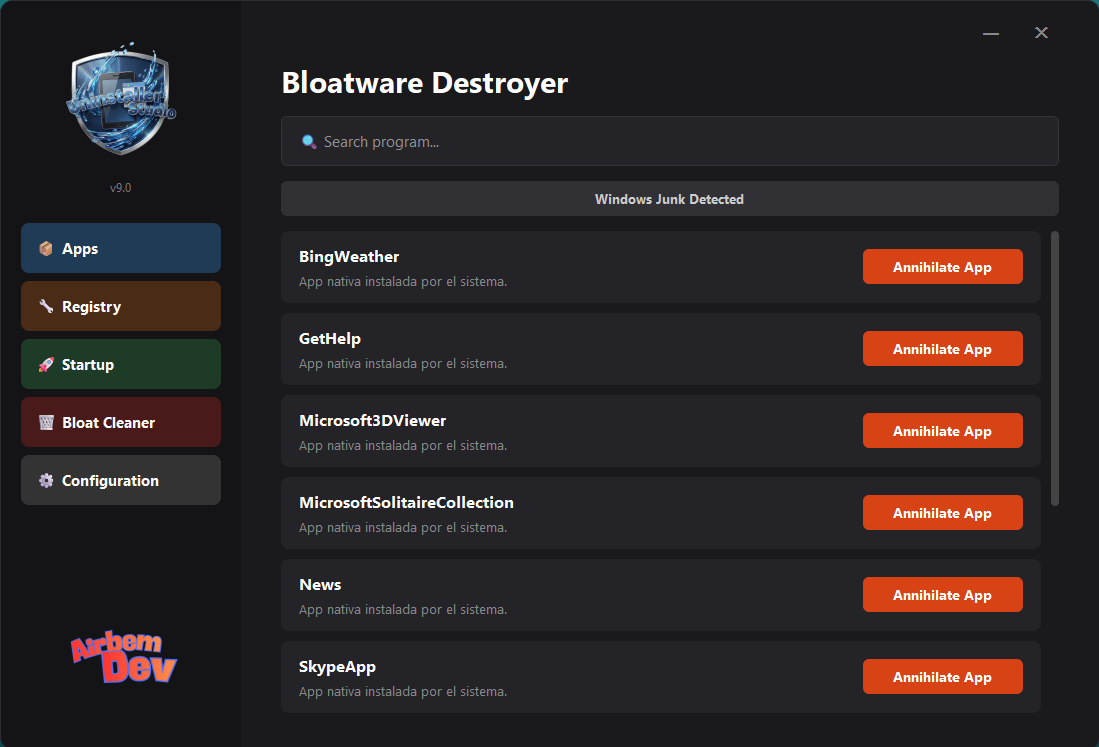This screenshot has width=1099, height=747.
Task: Open the Registry section
Action: (x=121, y=306)
